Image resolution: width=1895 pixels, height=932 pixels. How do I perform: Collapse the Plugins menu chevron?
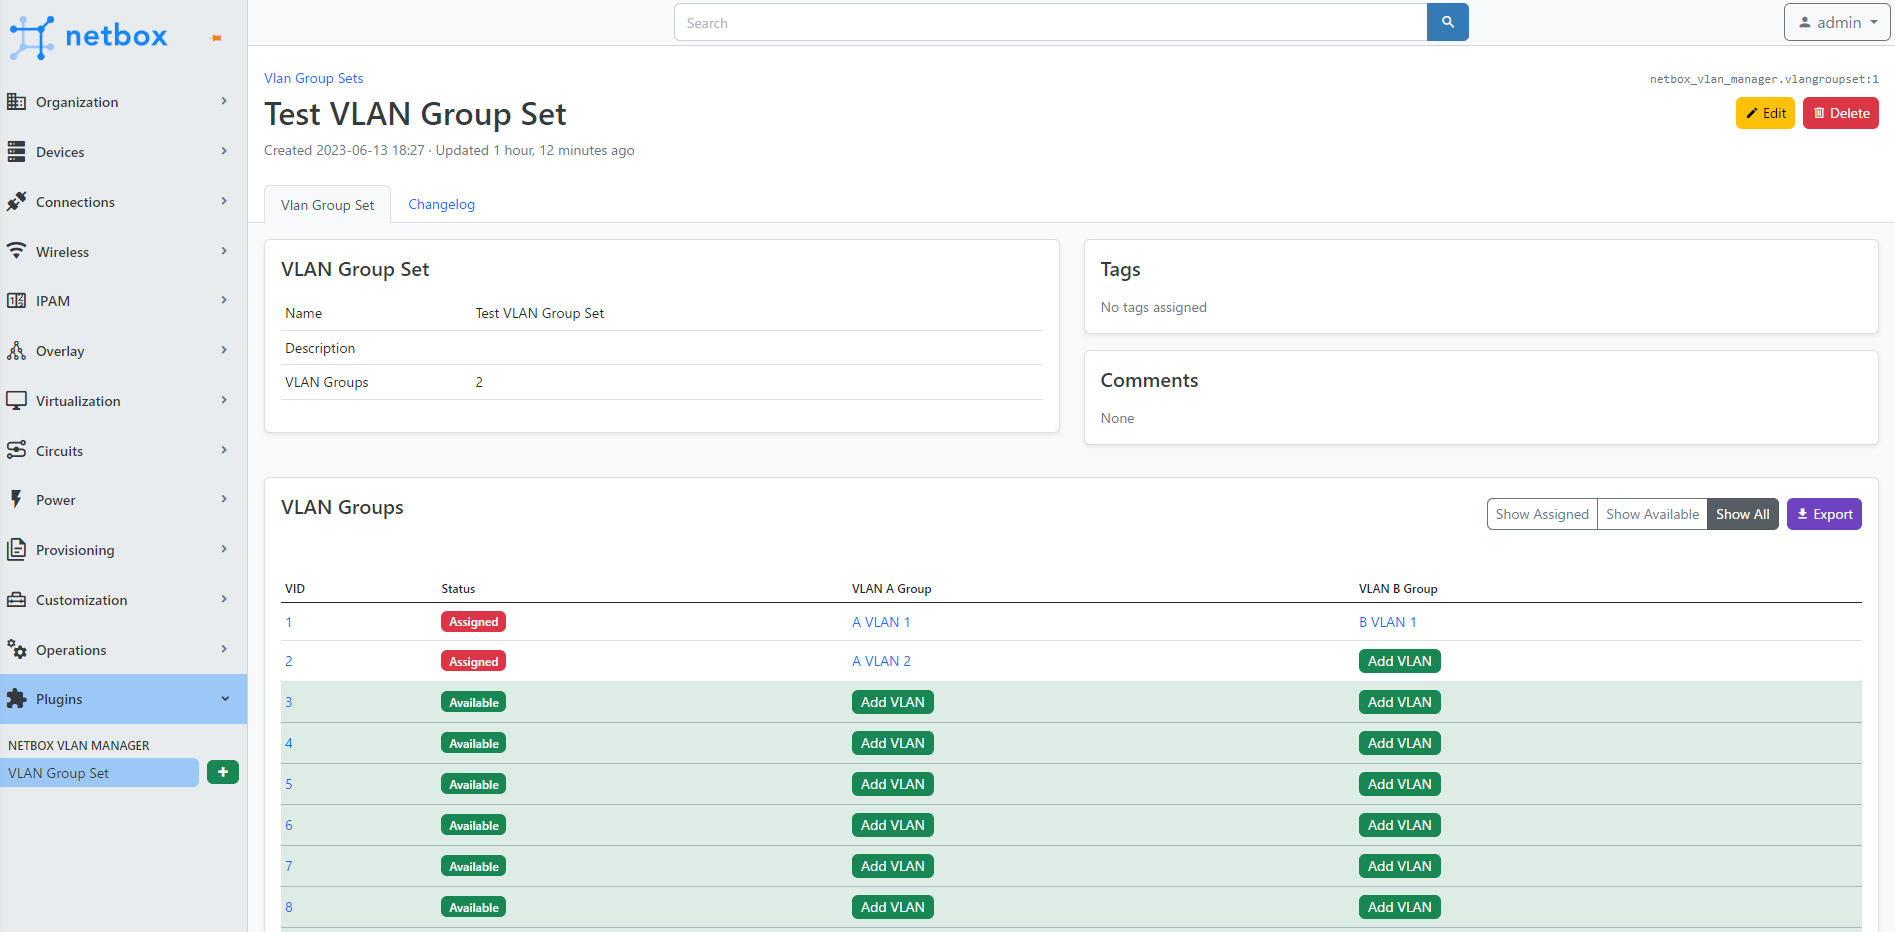[x=225, y=699]
